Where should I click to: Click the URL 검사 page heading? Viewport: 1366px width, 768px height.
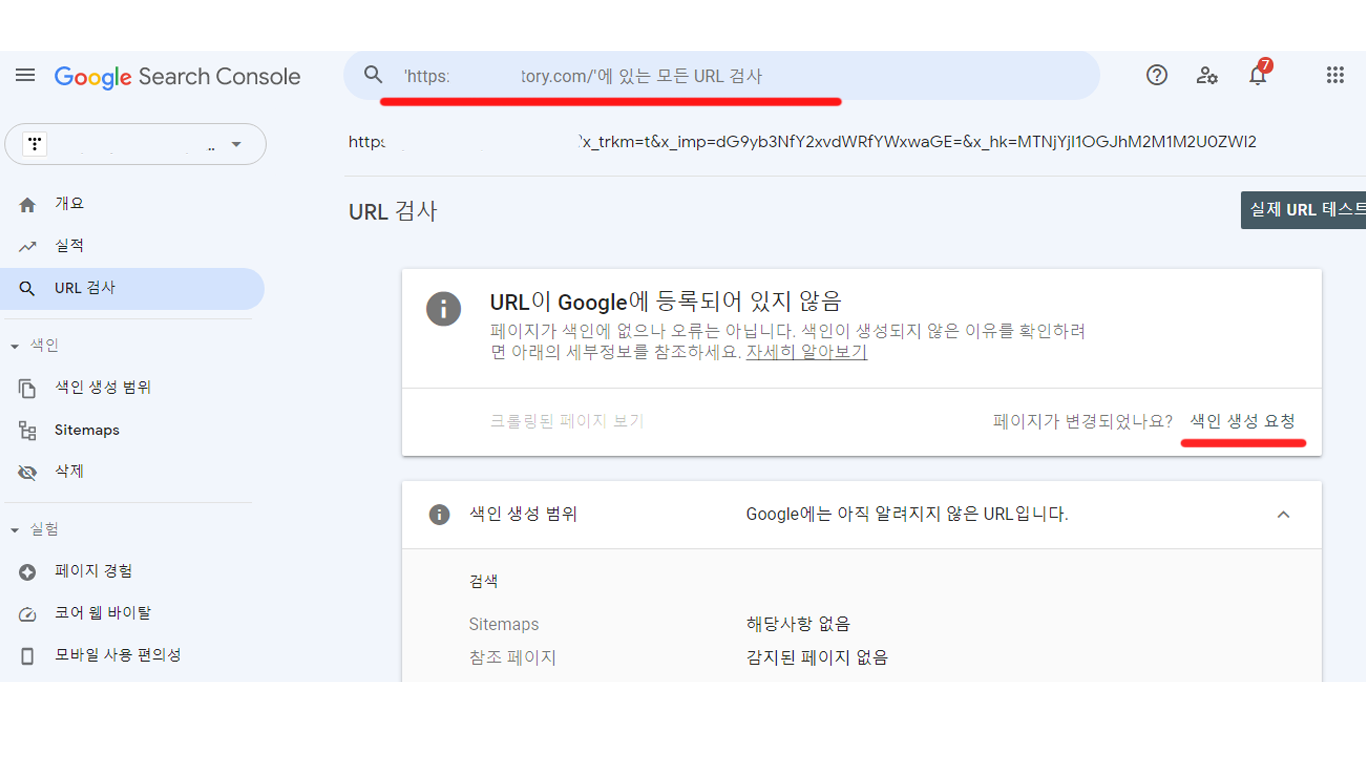pos(393,212)
